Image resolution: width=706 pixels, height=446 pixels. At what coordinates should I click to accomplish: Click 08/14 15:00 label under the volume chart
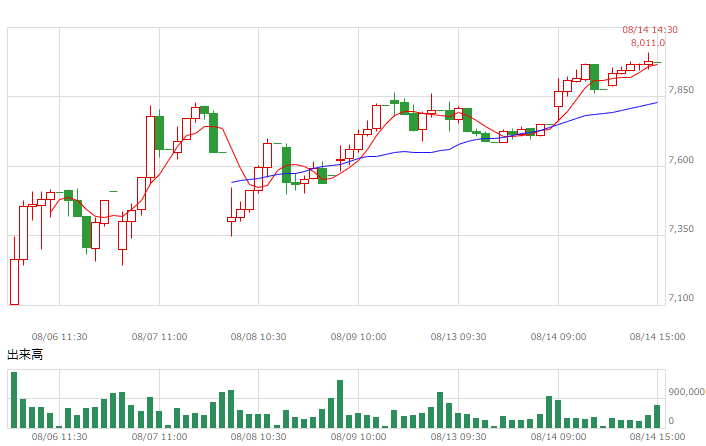657,437
